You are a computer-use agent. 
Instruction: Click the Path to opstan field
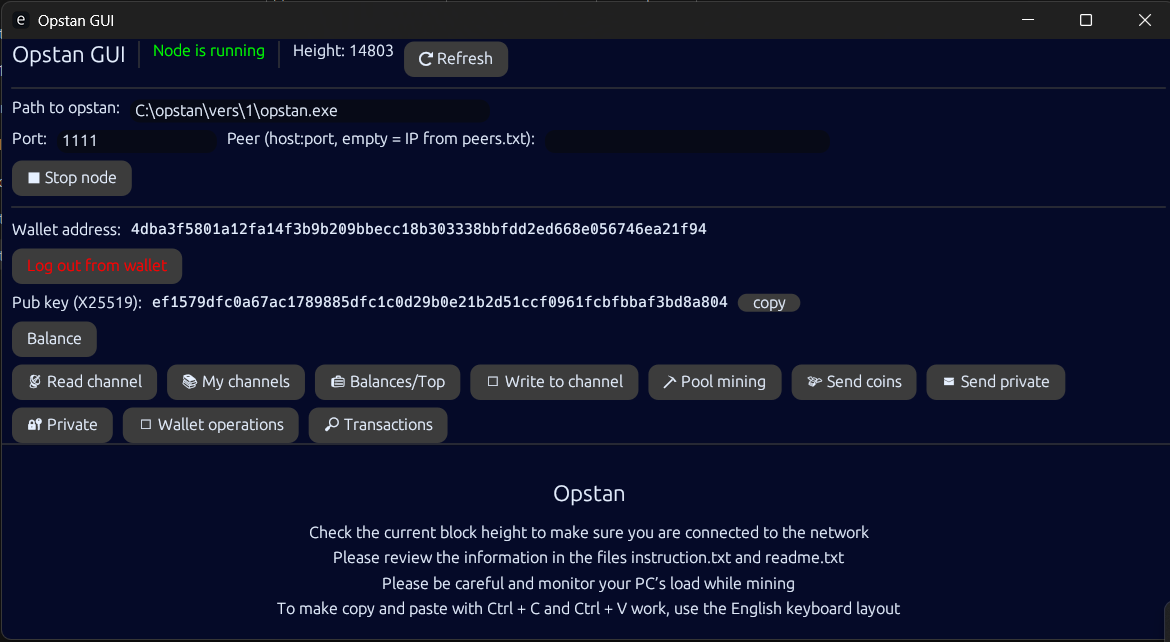[308, 112]
